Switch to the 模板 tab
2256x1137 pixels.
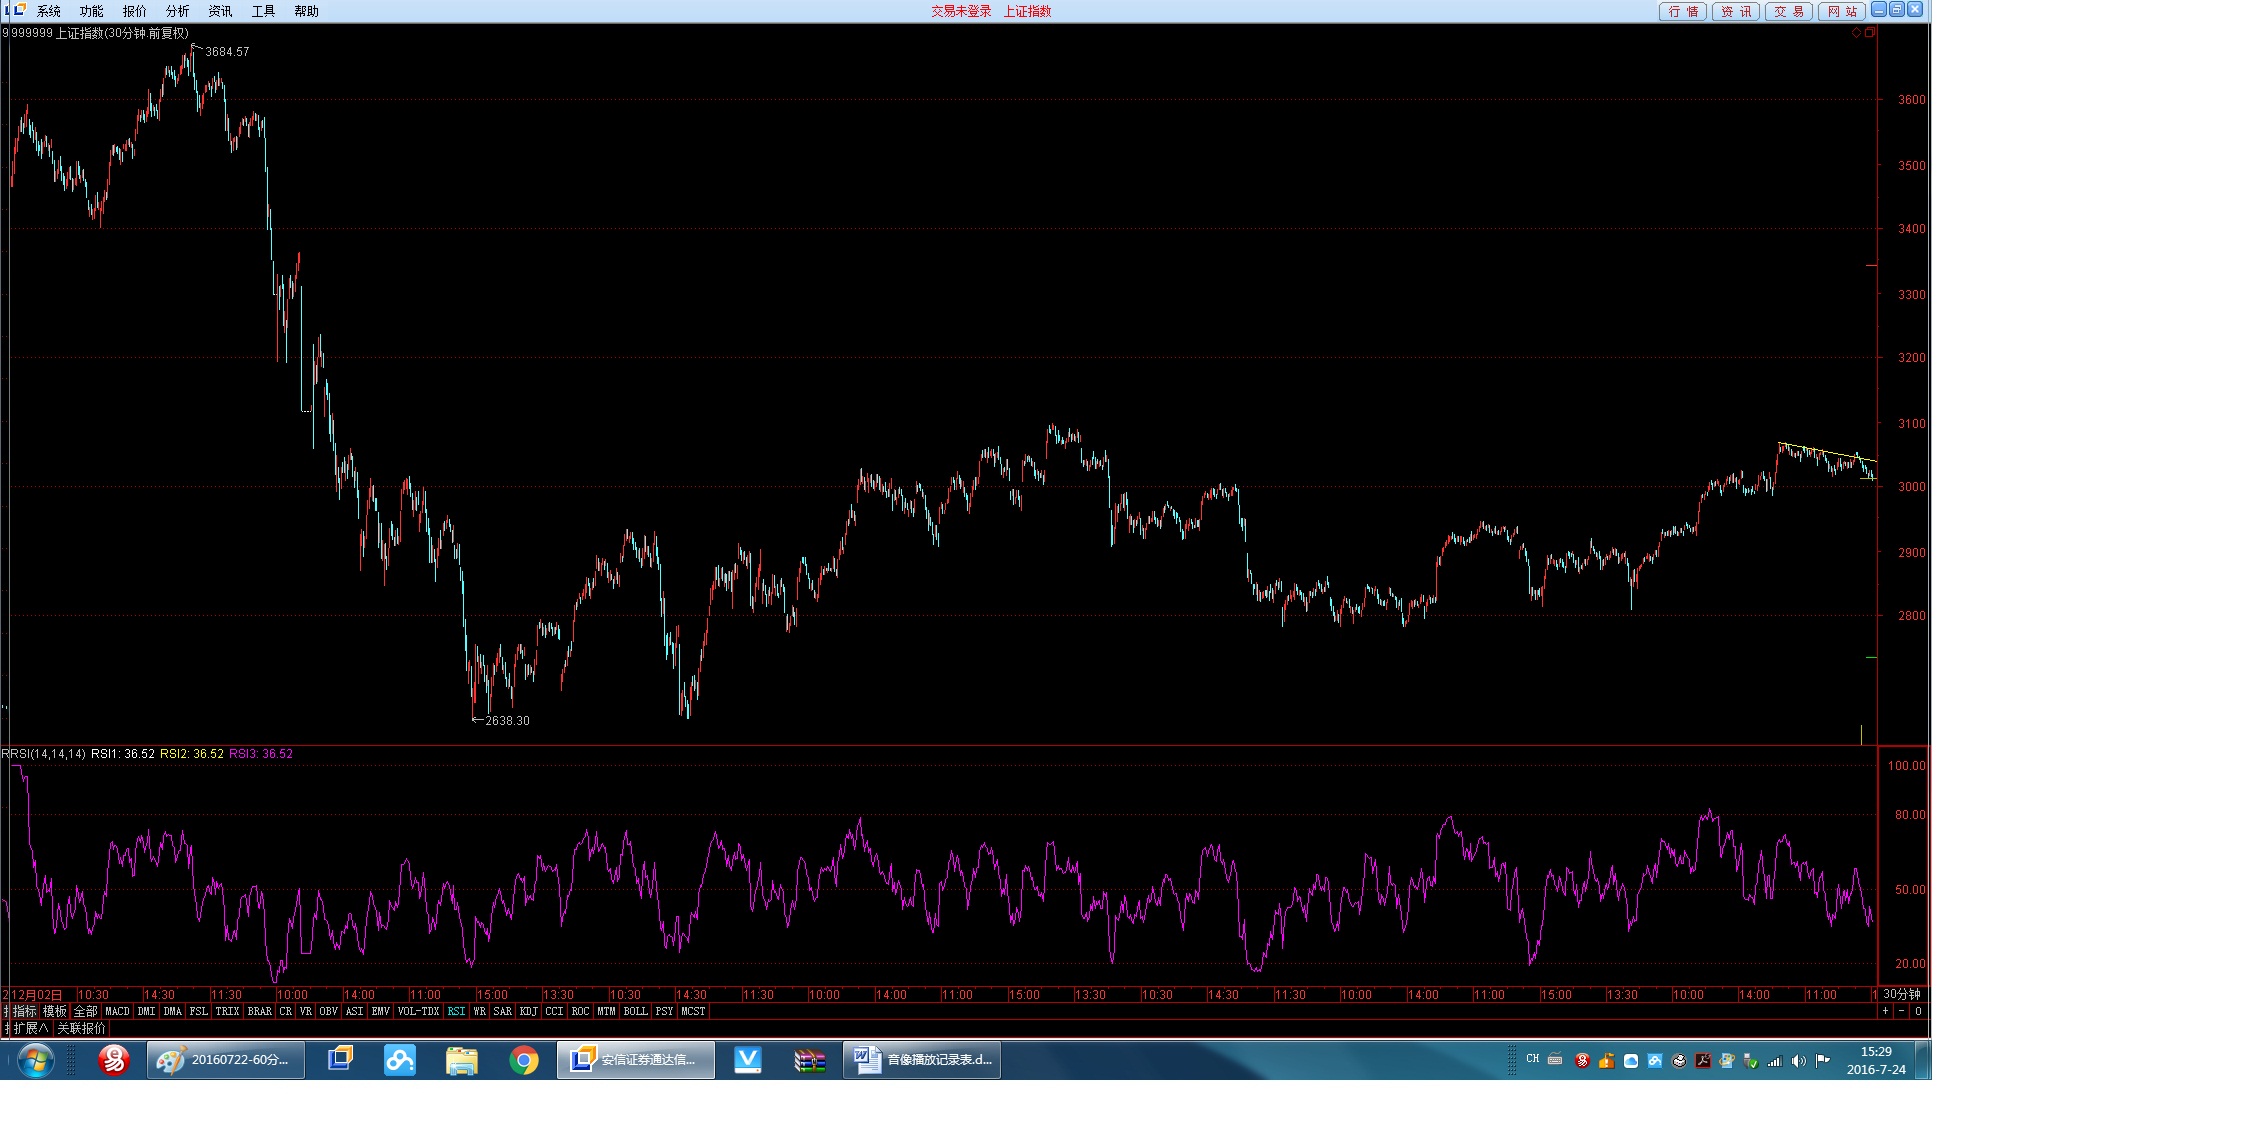(54, 1011)
